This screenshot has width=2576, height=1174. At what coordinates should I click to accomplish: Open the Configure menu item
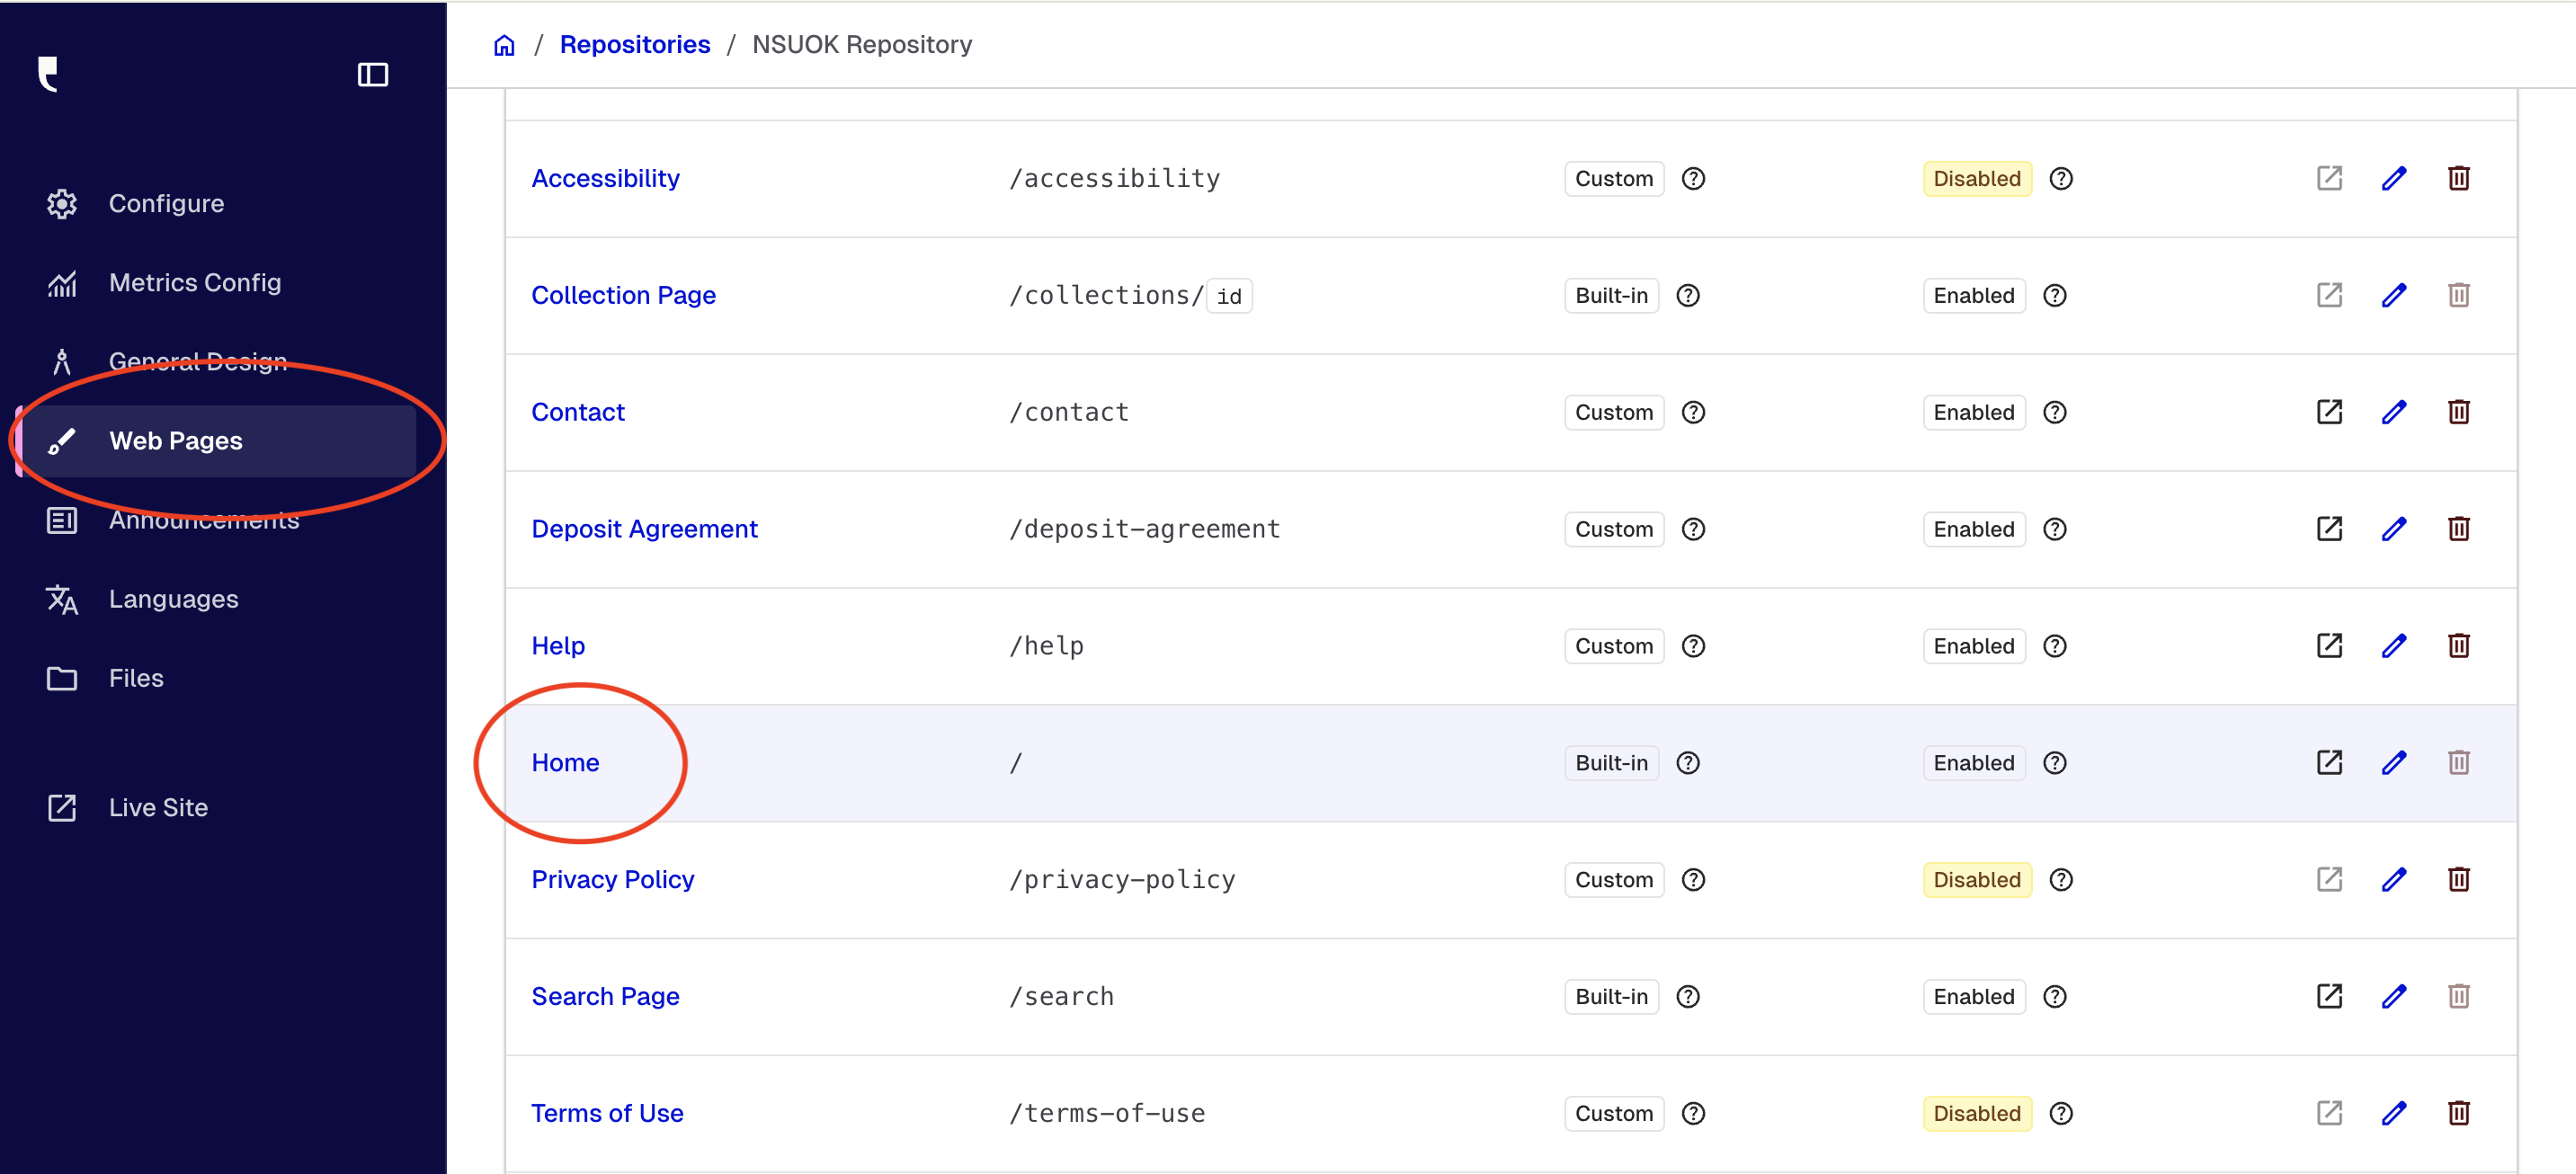pos(166,204)
